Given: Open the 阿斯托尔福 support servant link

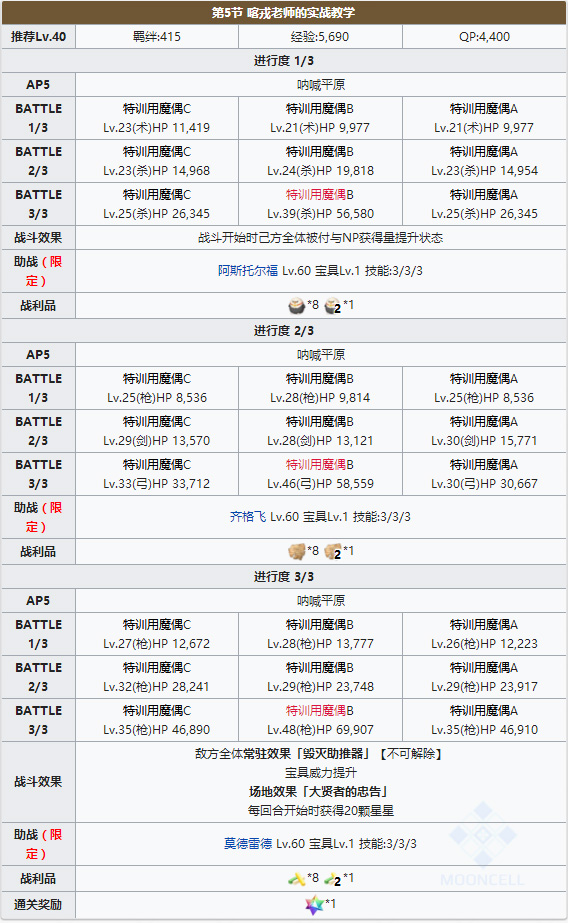Looking at the screenshot, I should coord(248,271).
